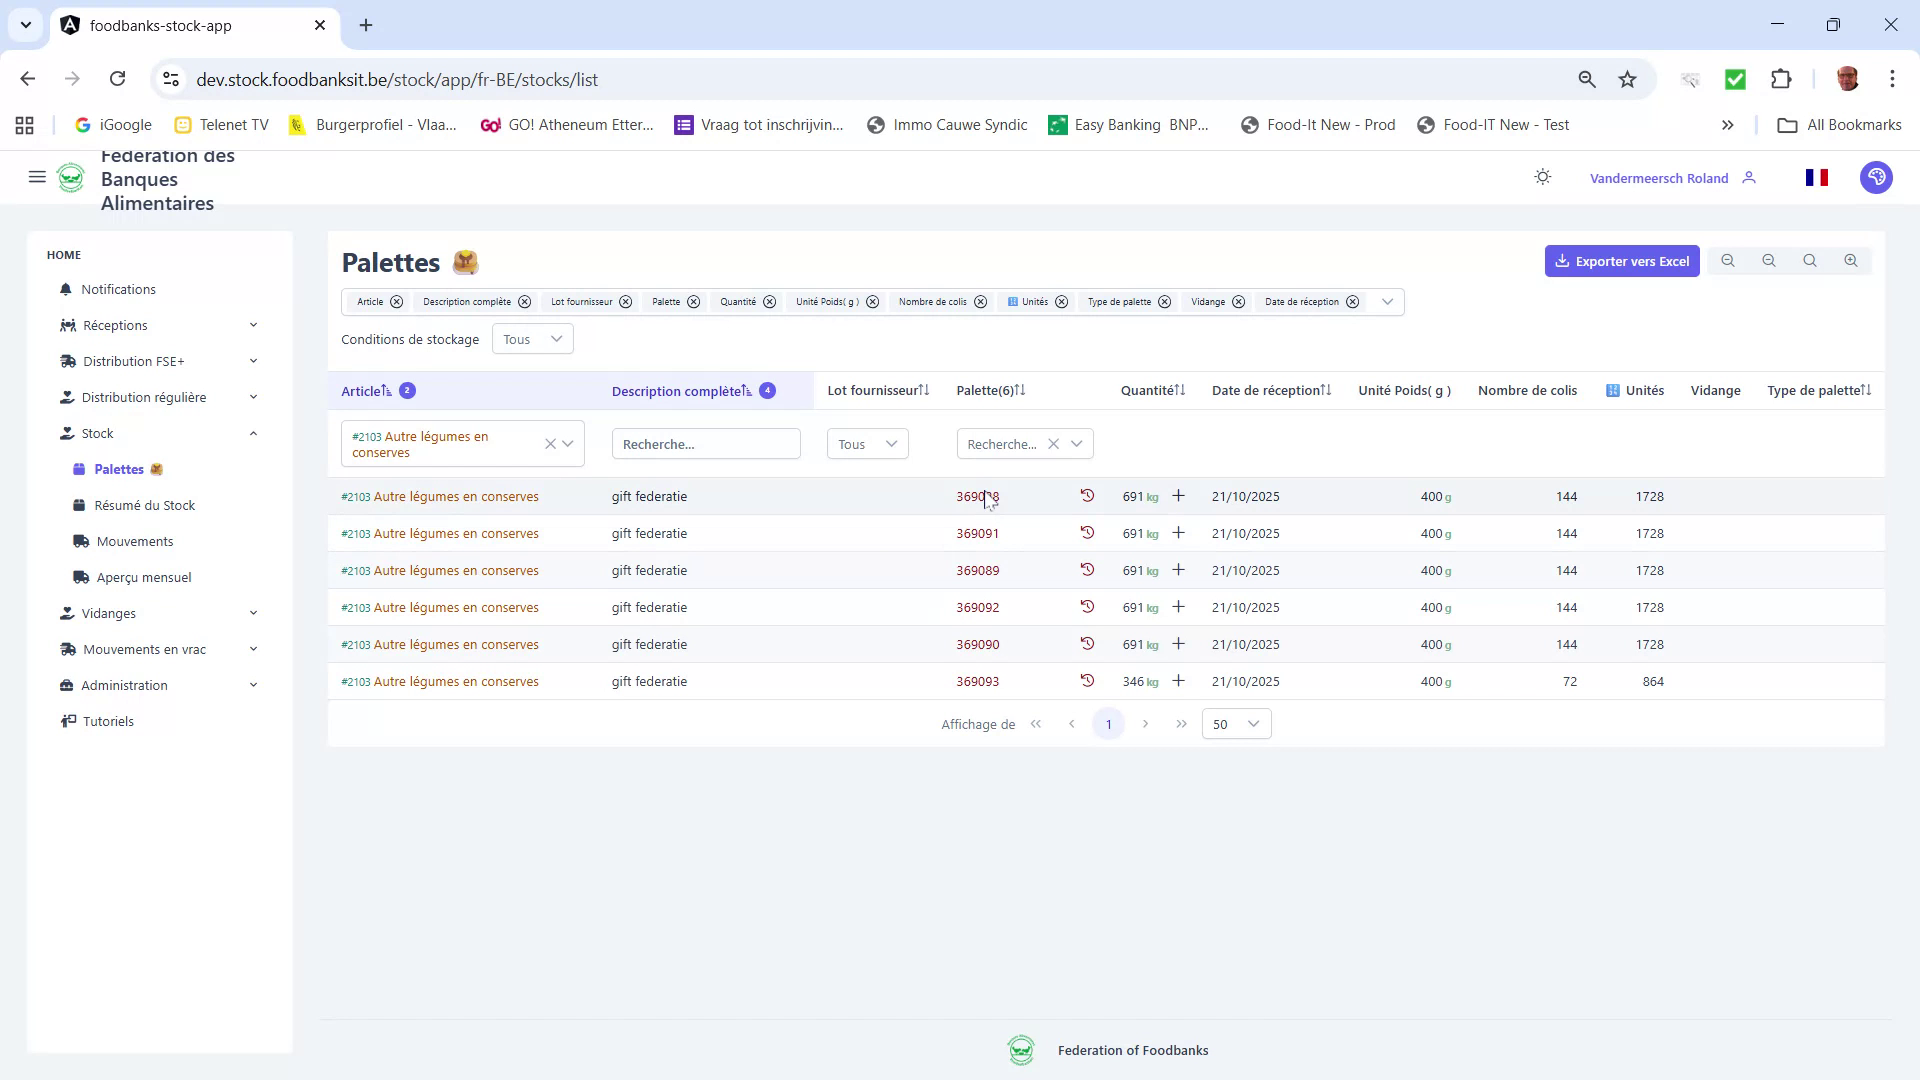The image size is (1920, 1080).
Task: Open the Vandermeersch Roland profile link
Action: click(x=1659, y=177)
